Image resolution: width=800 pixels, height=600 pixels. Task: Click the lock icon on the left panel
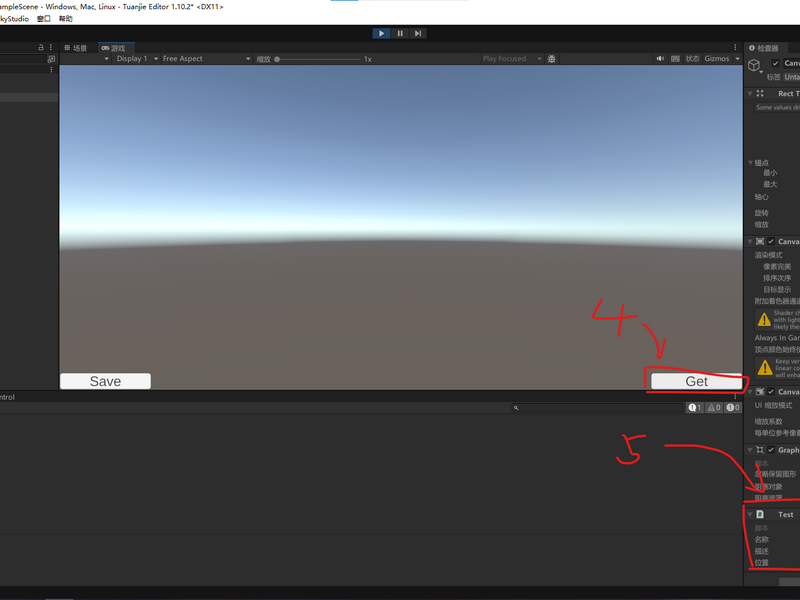41,47
